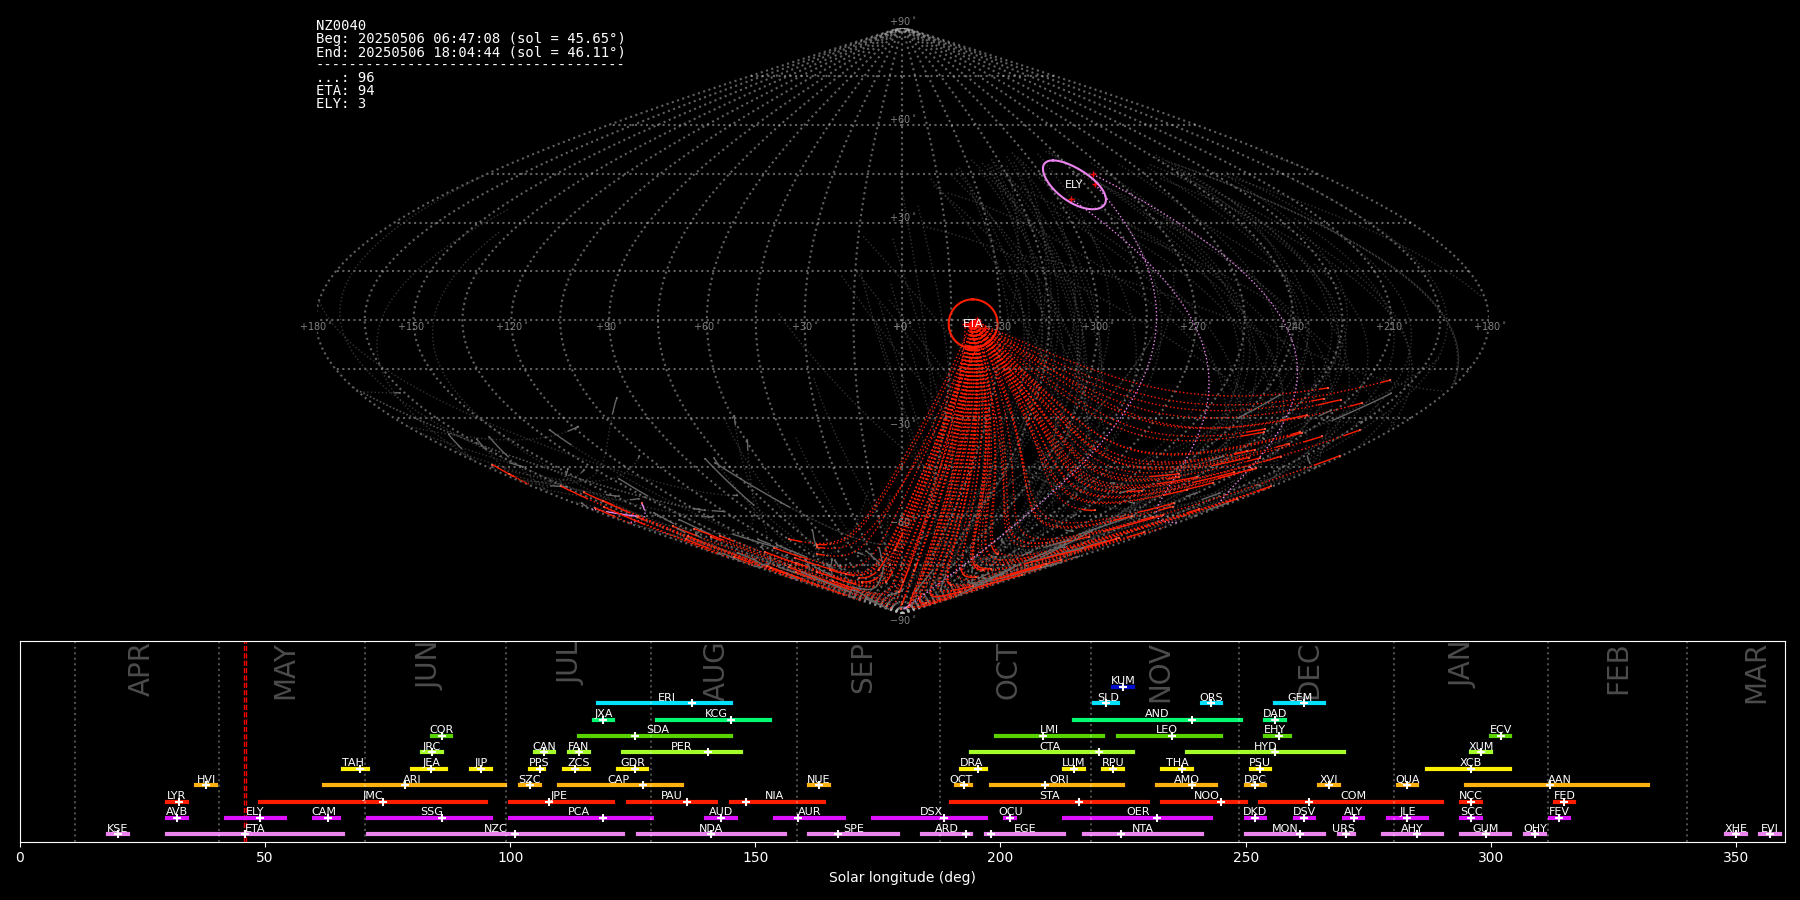
Task: Click the SDA shower bar in the timeline
Action: coord(655,736)
